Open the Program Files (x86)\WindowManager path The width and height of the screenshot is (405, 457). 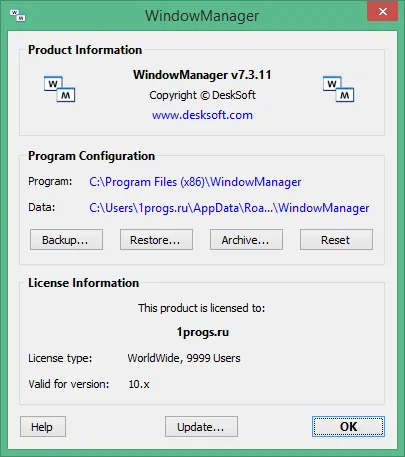click(x=195, y=182)
